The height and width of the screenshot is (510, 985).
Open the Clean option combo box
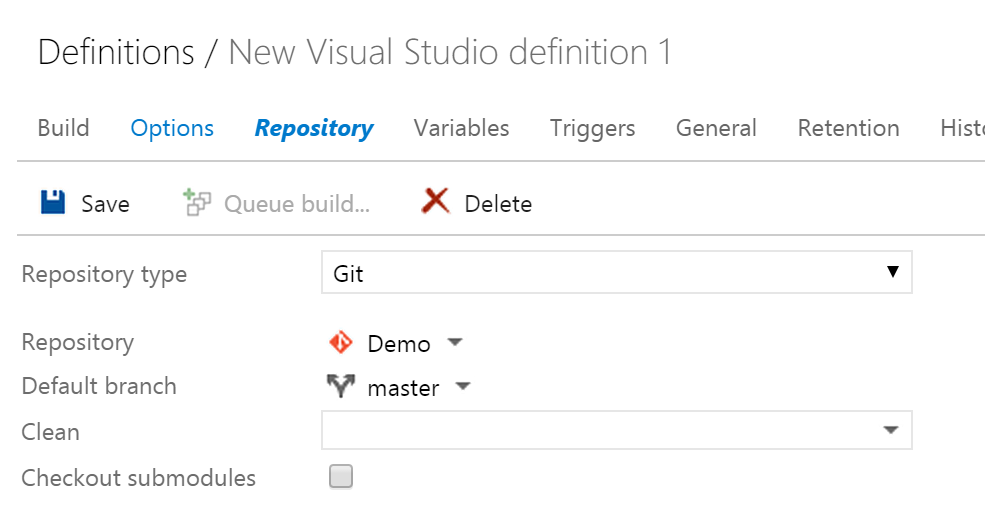pos(616,430)
